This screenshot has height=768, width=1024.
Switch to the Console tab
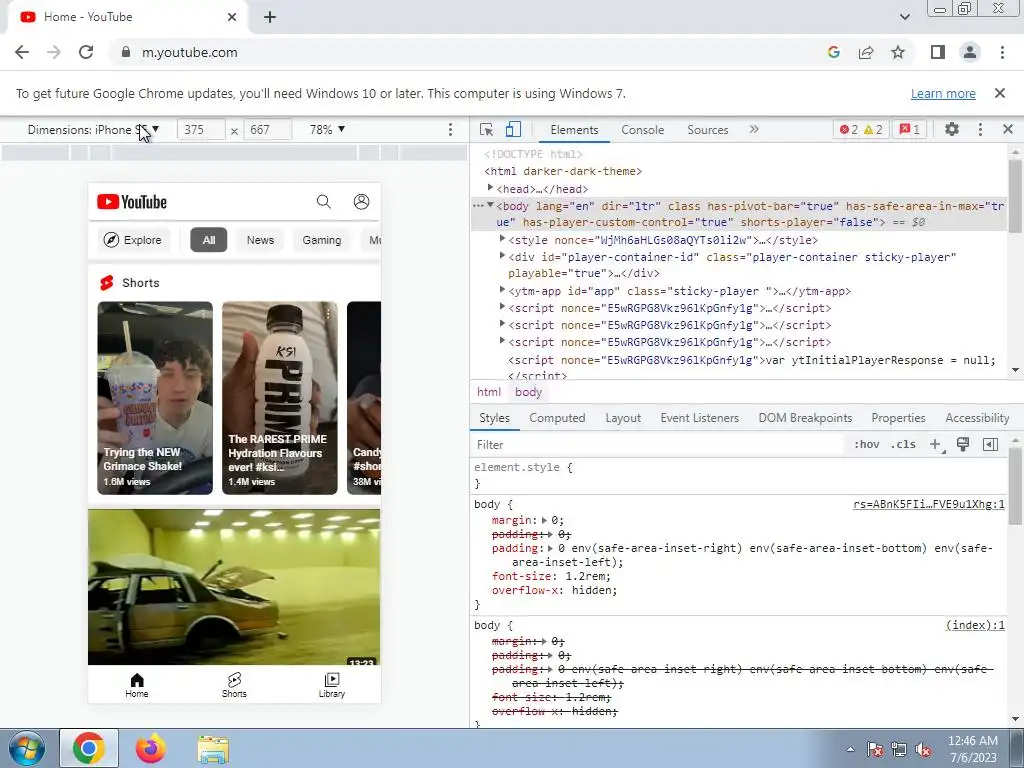pos(643,129)
